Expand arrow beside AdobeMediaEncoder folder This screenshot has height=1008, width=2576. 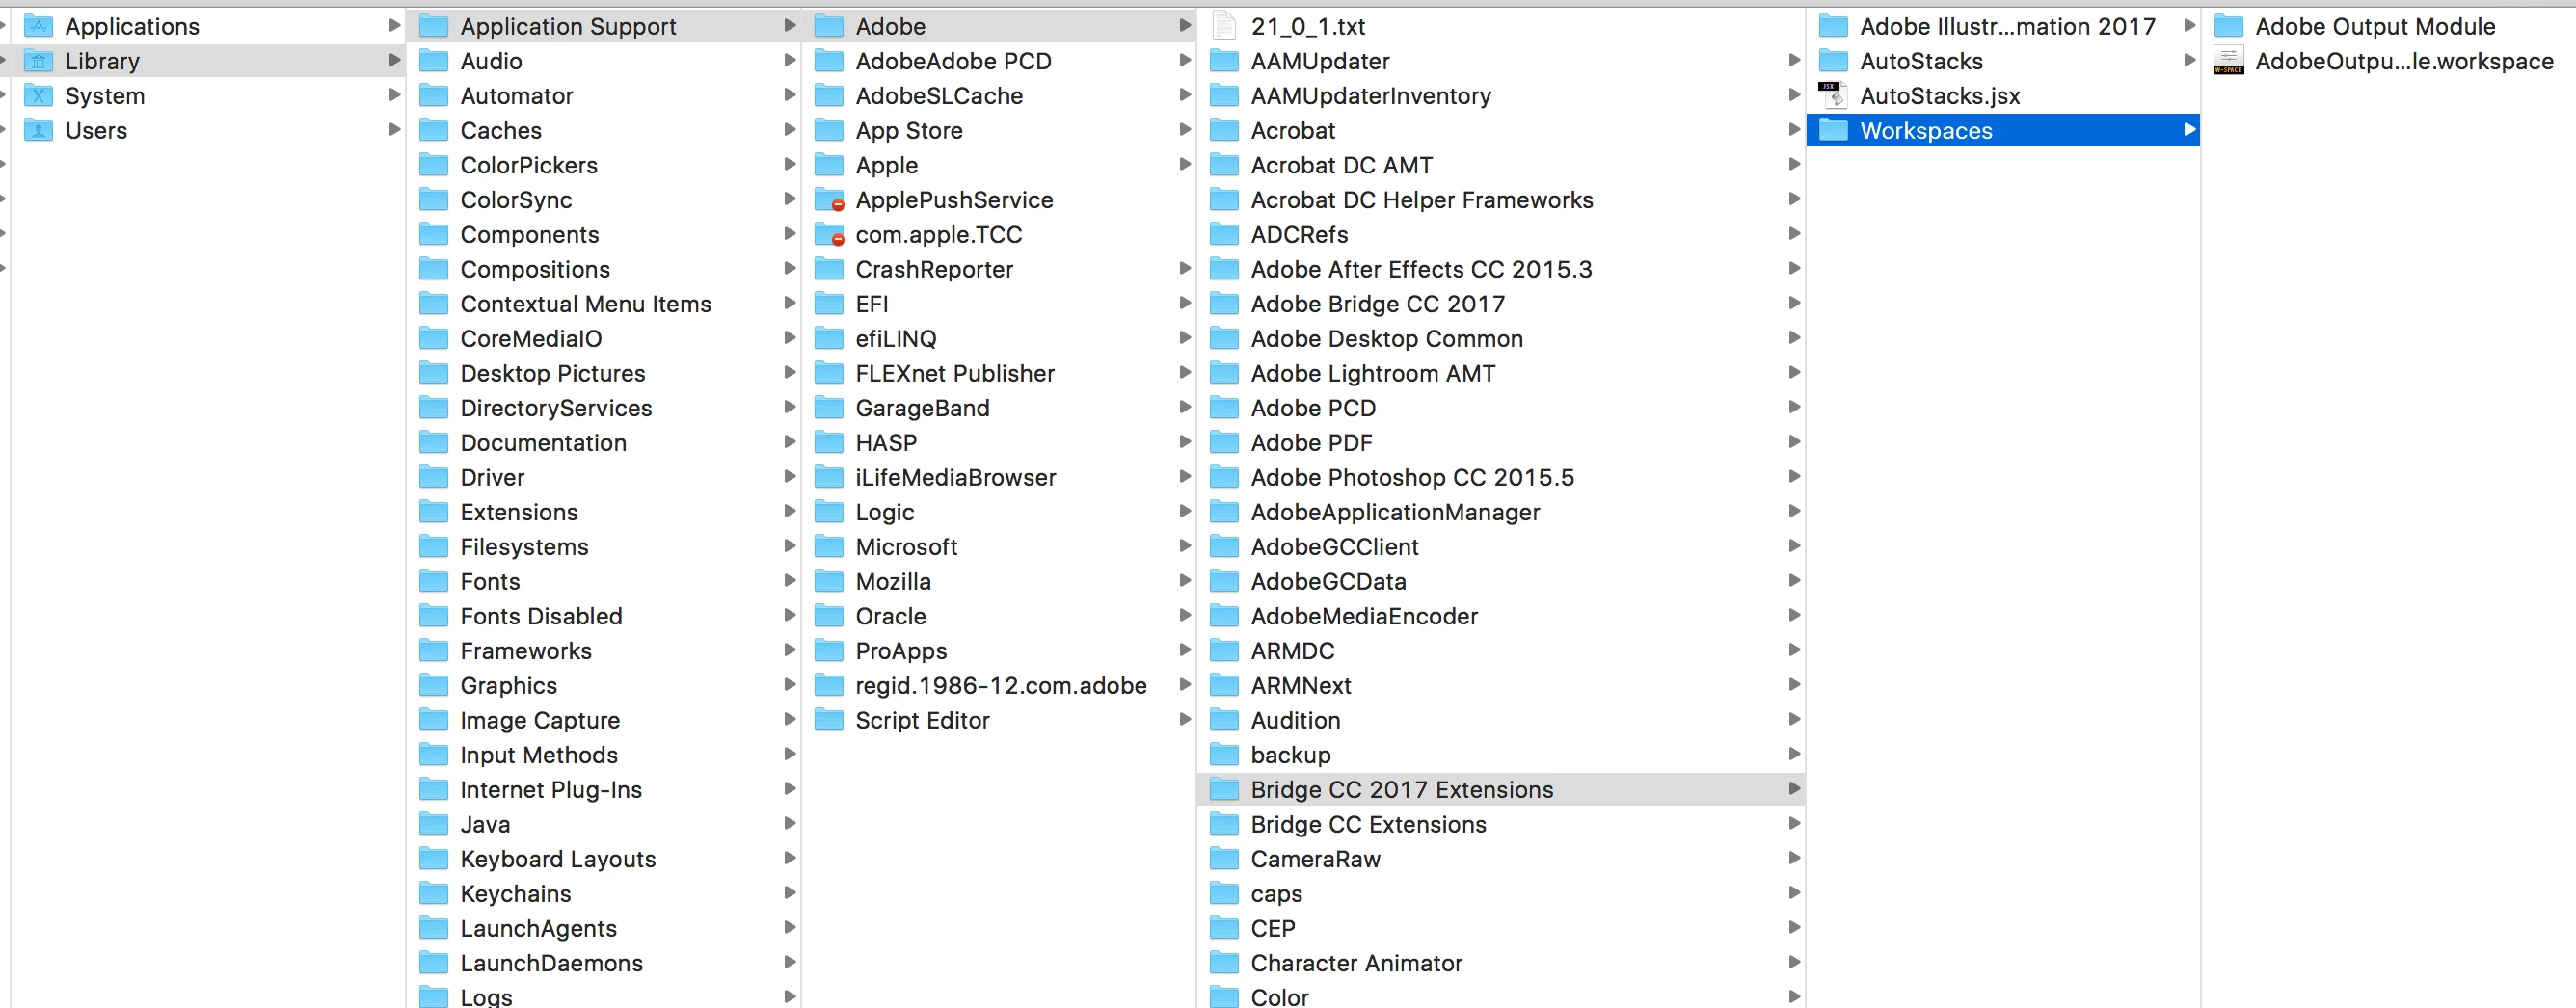point(1794,615)
